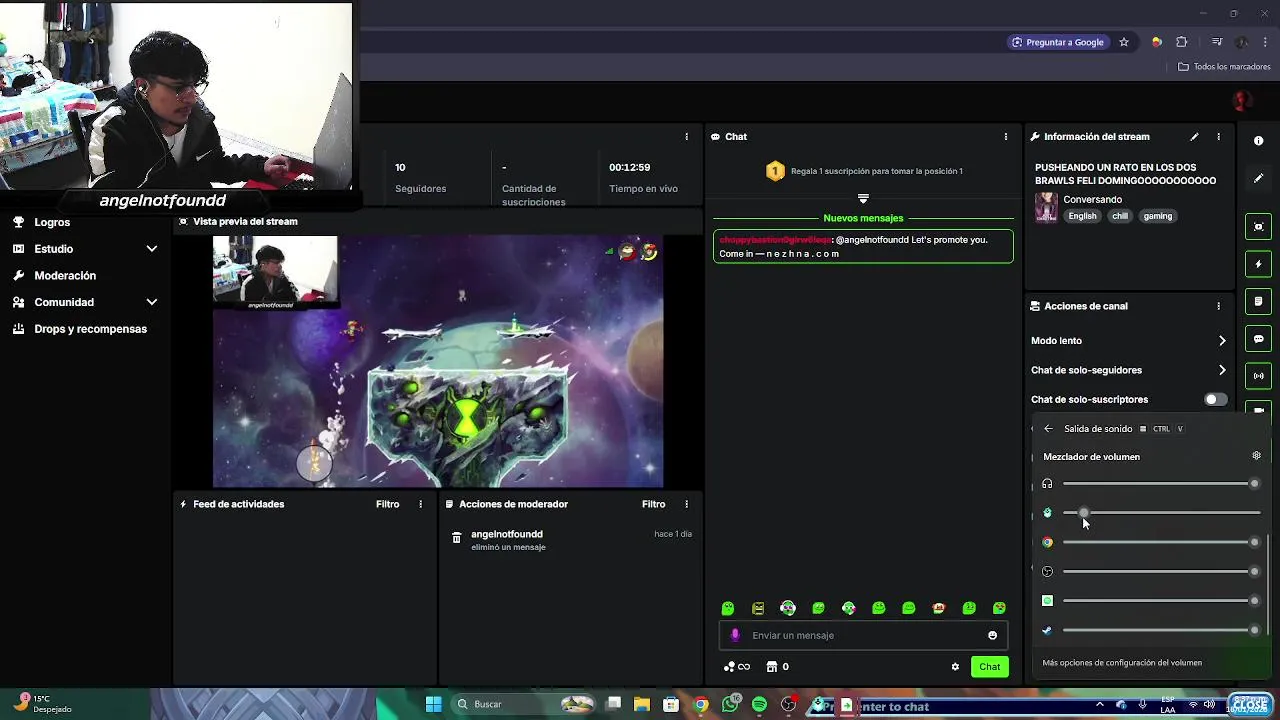The width and height of the screenshot is (1280, 720).
Task: Open the Acciones de canal three-dot menu
Action: click(x=1218, y=306)
